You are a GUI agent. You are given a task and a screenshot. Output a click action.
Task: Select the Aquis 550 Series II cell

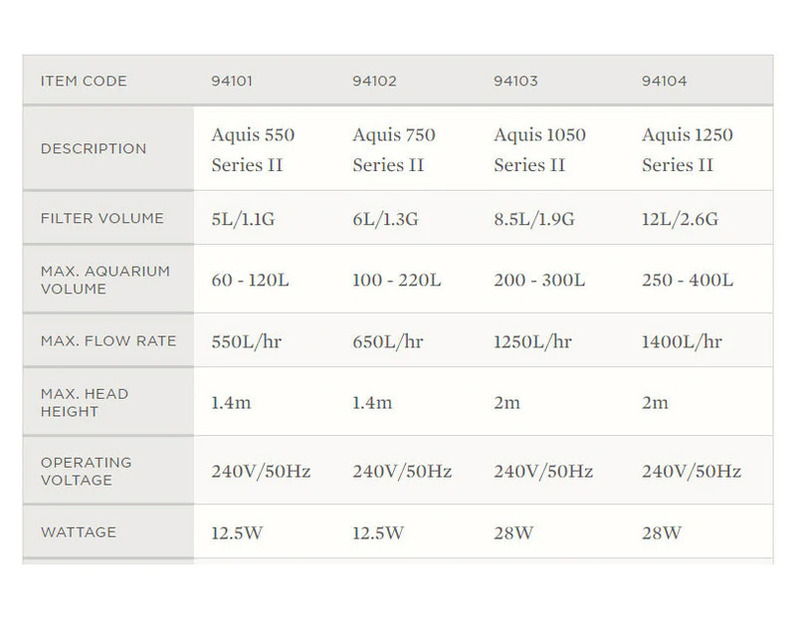coord(253,150)
